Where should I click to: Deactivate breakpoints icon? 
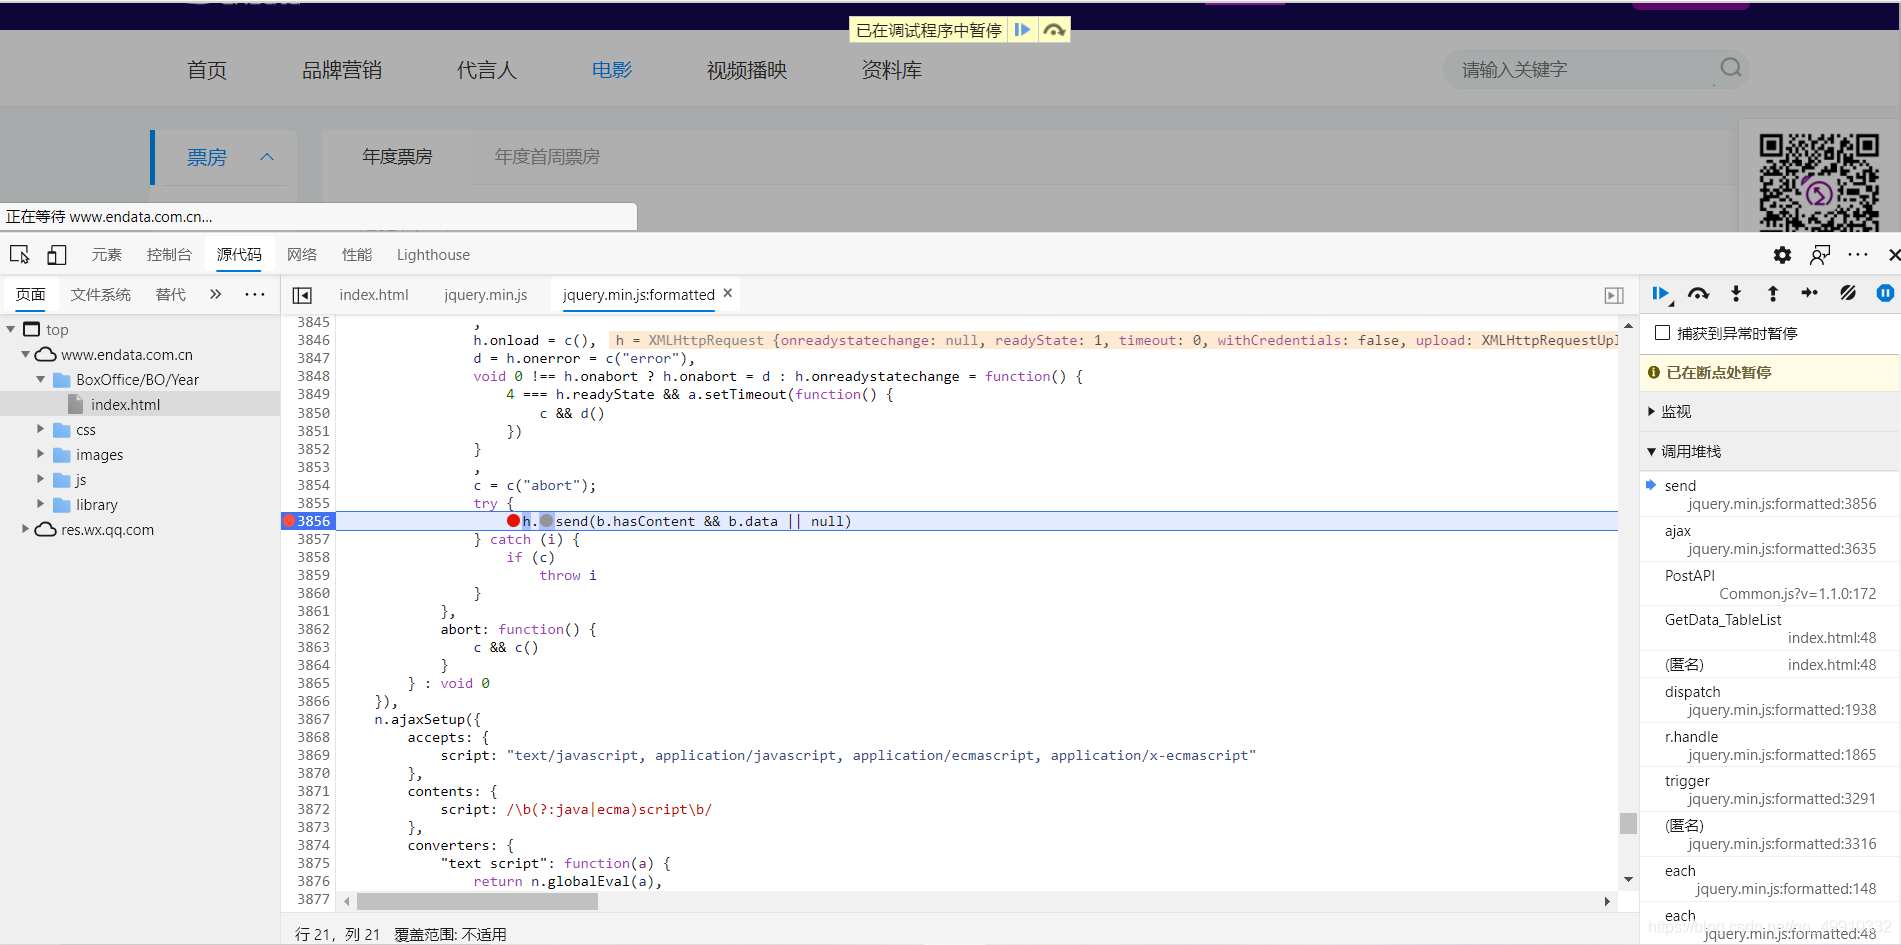tap(1848, 293)
